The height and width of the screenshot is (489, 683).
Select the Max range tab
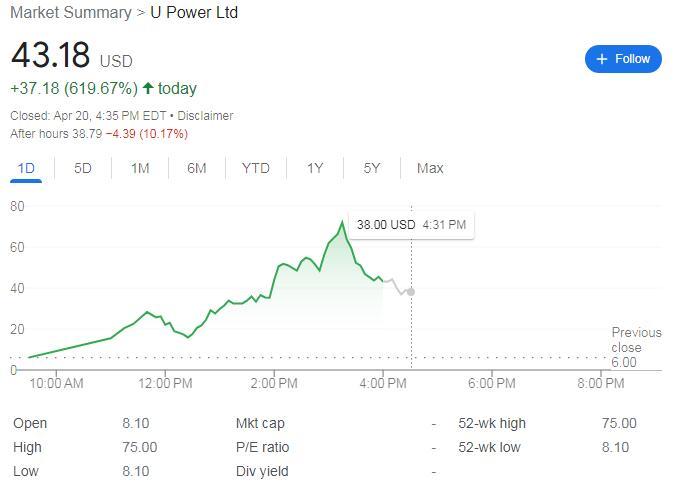430,168
